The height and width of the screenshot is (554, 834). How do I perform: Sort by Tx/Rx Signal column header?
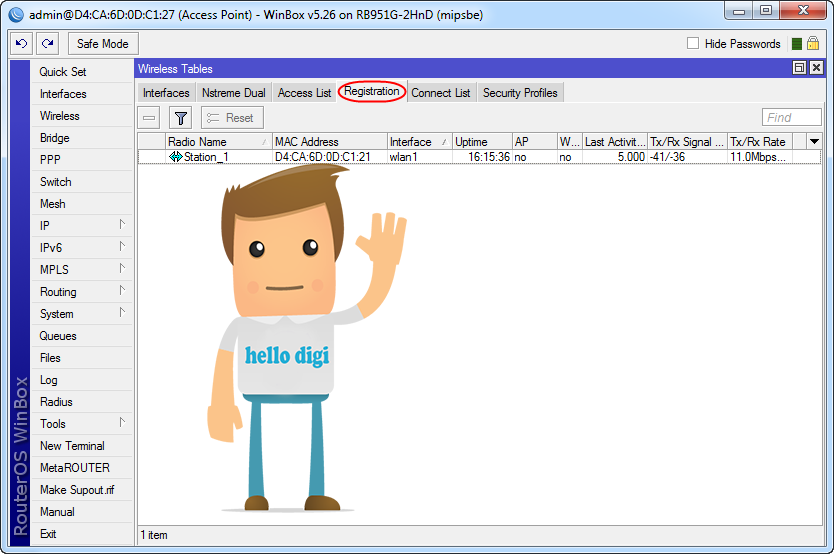pos(687,141)
